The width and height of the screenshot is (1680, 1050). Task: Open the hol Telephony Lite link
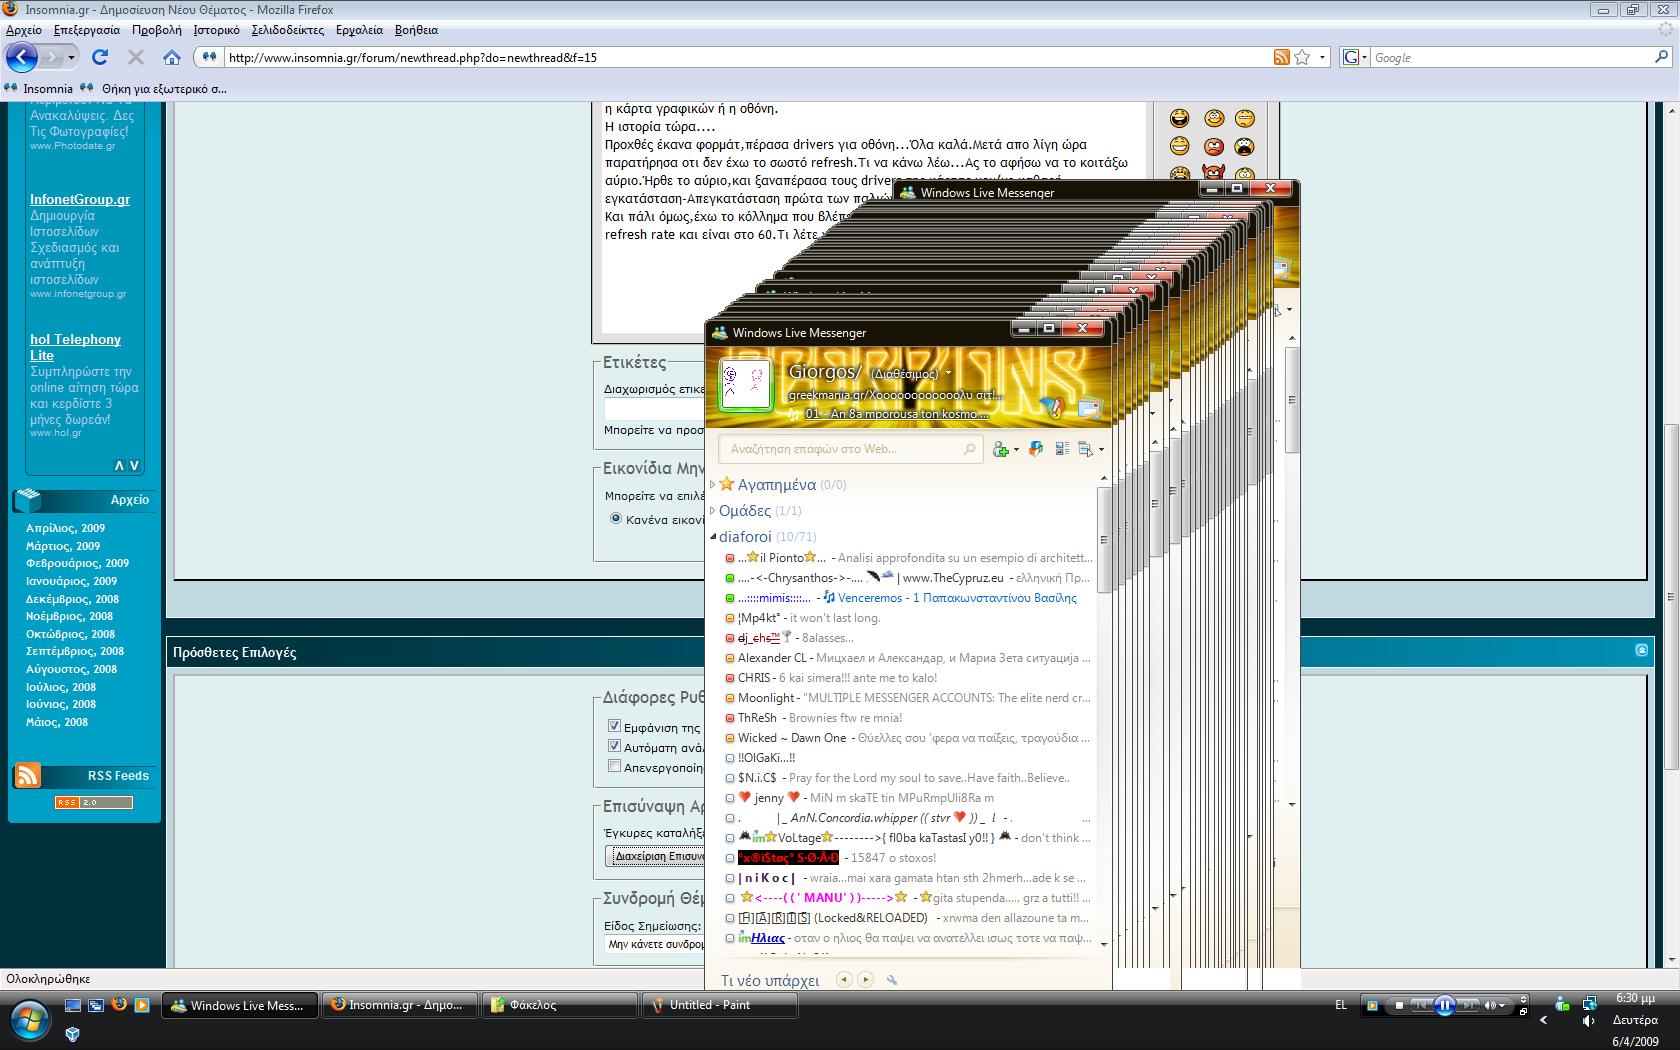[75, 347]
